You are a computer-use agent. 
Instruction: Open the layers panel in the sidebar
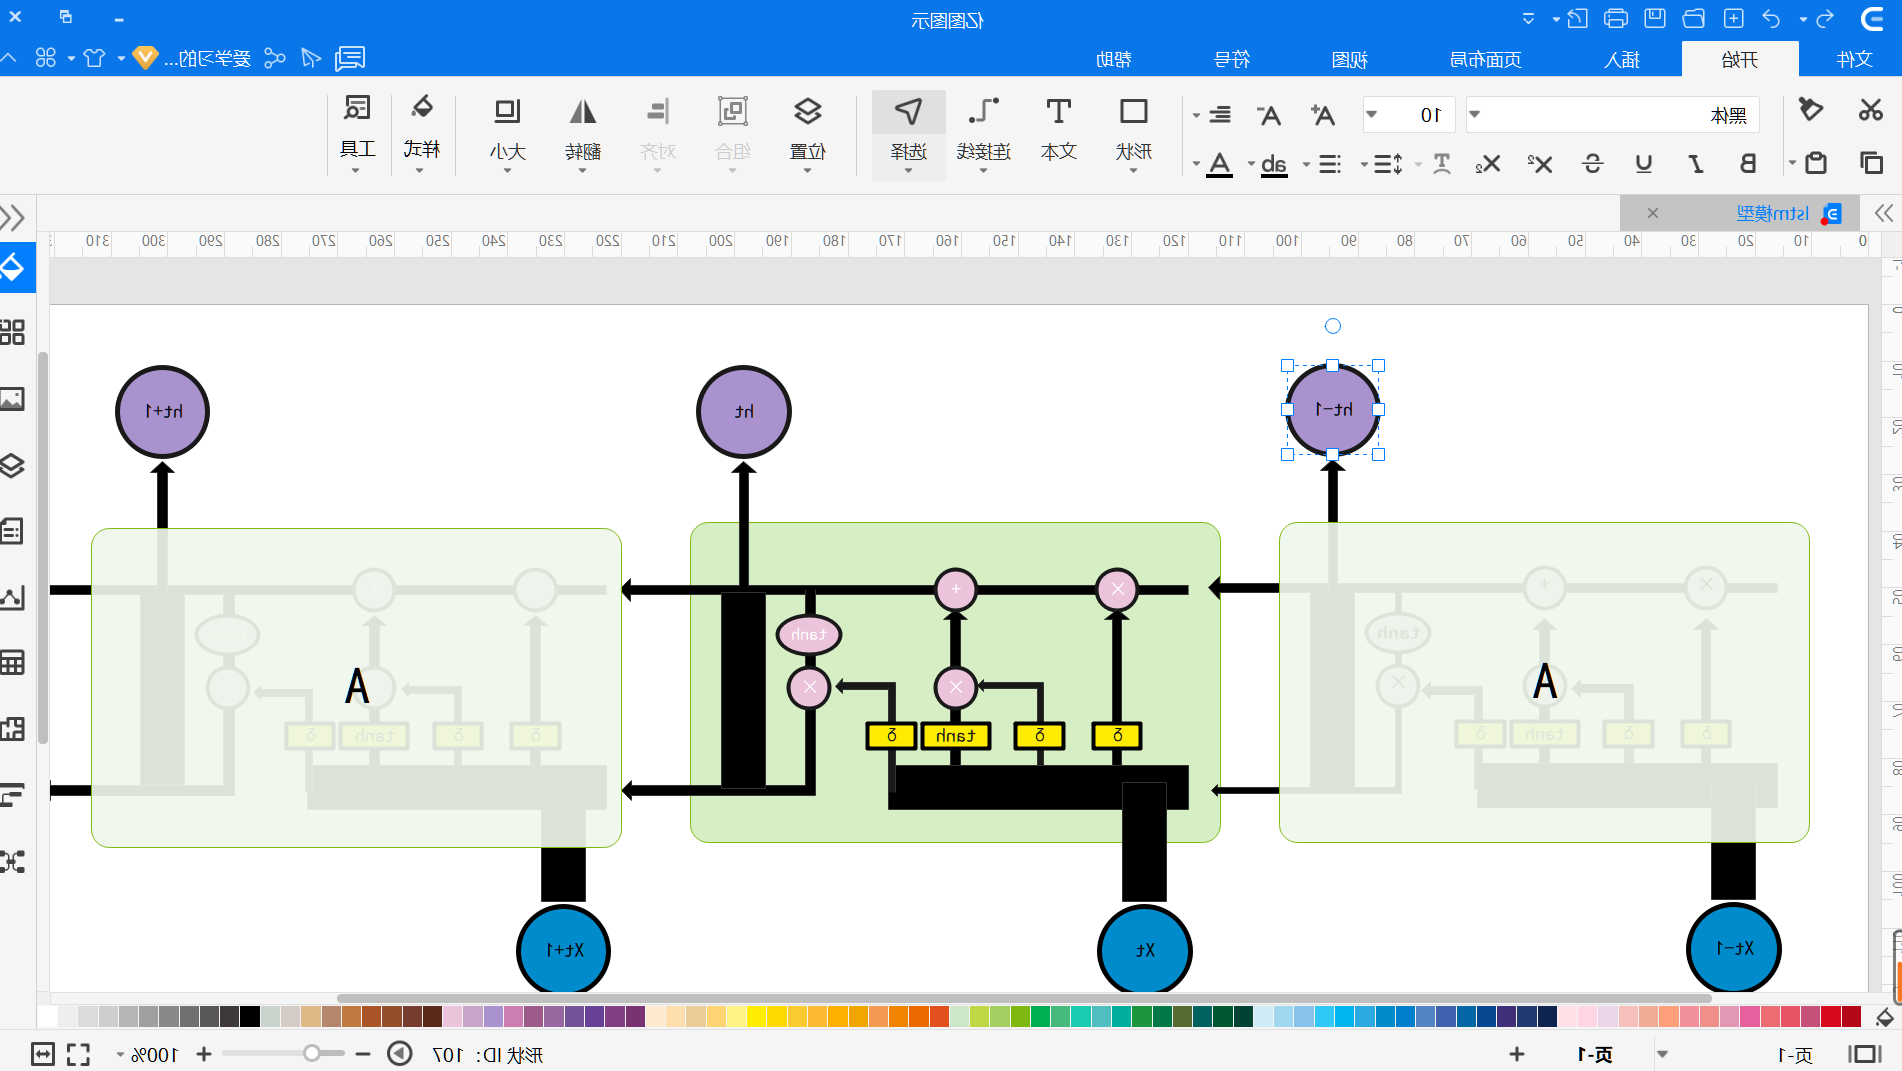click(x=12, y=466)
